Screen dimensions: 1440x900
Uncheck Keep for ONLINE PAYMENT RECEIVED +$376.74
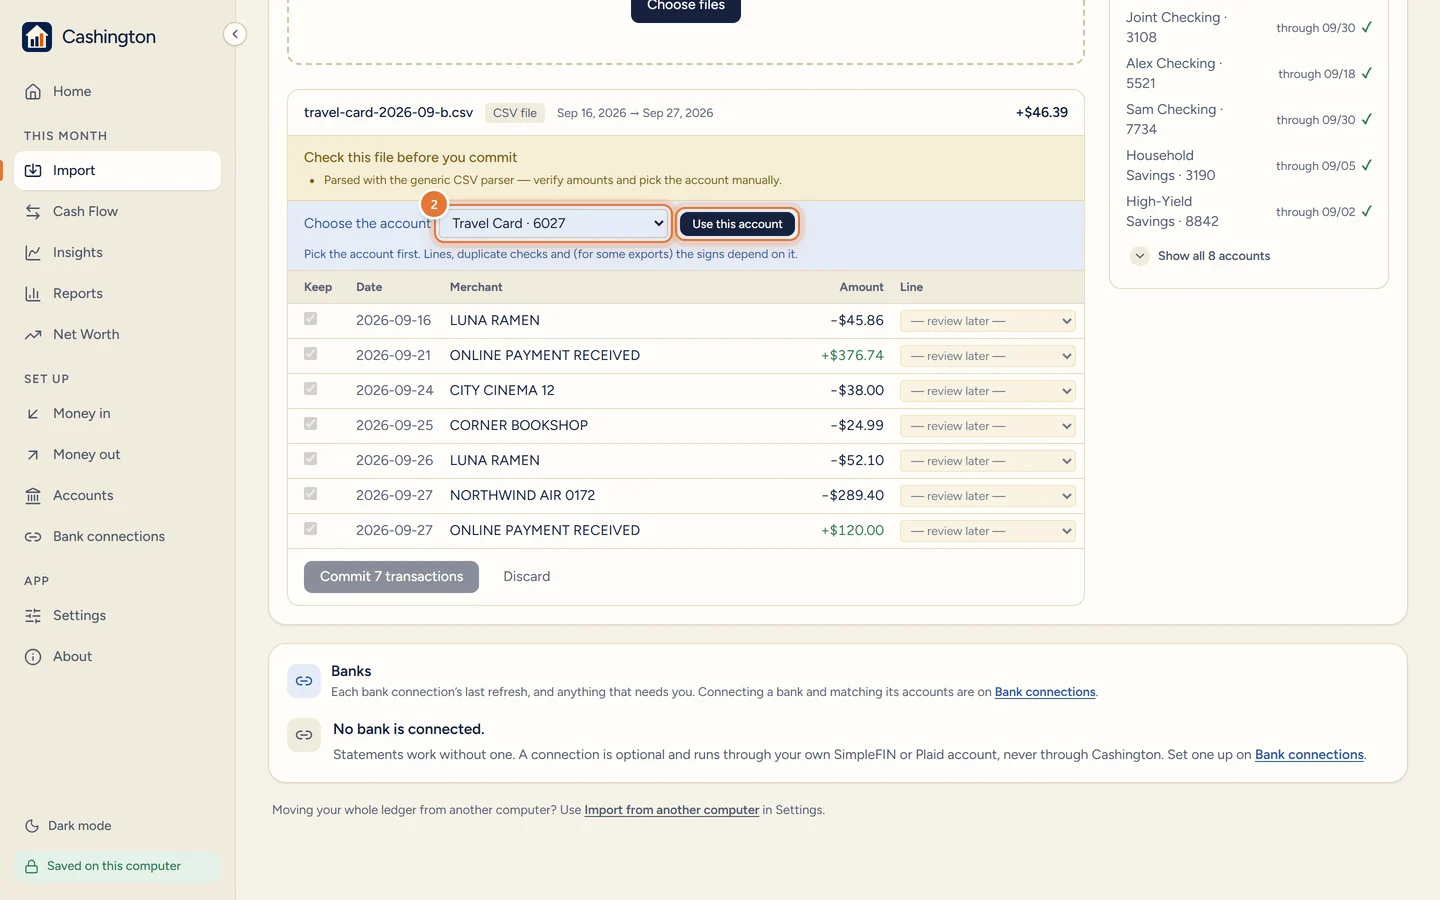(x=311, y=354)
